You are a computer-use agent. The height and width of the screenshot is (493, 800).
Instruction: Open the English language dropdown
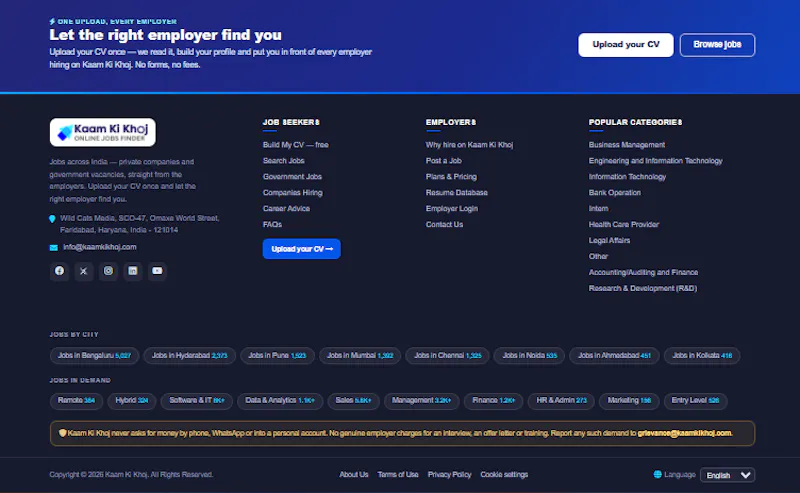(728, 475)
